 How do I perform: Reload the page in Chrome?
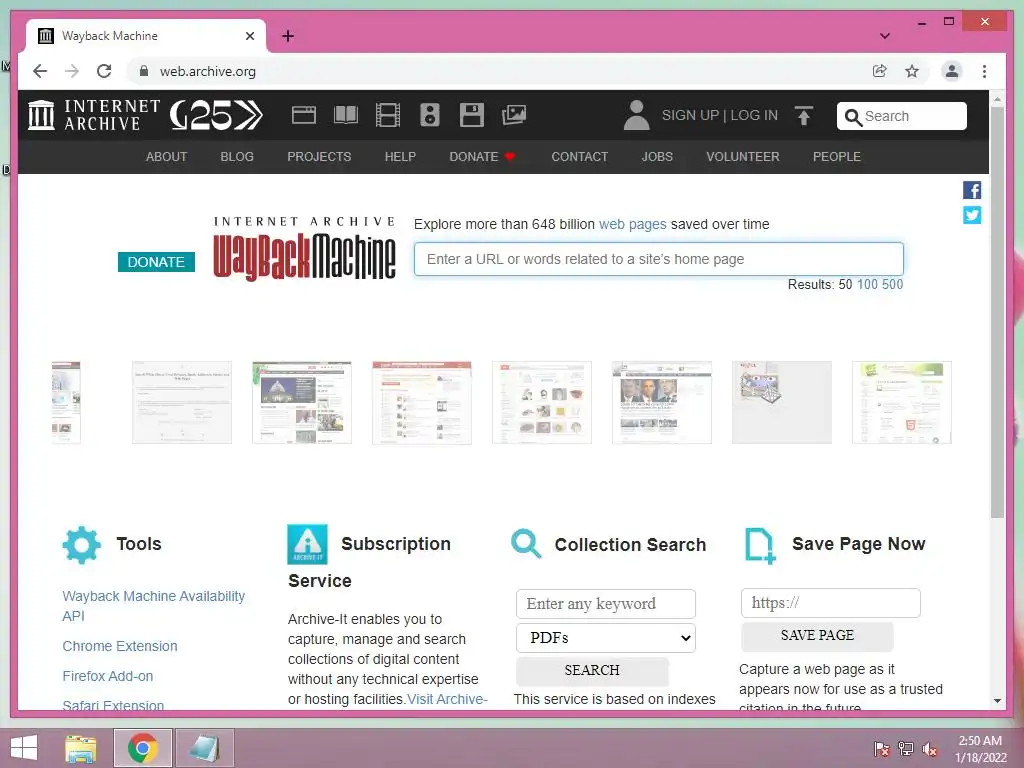pyautogui.click(x=104, y=71)
